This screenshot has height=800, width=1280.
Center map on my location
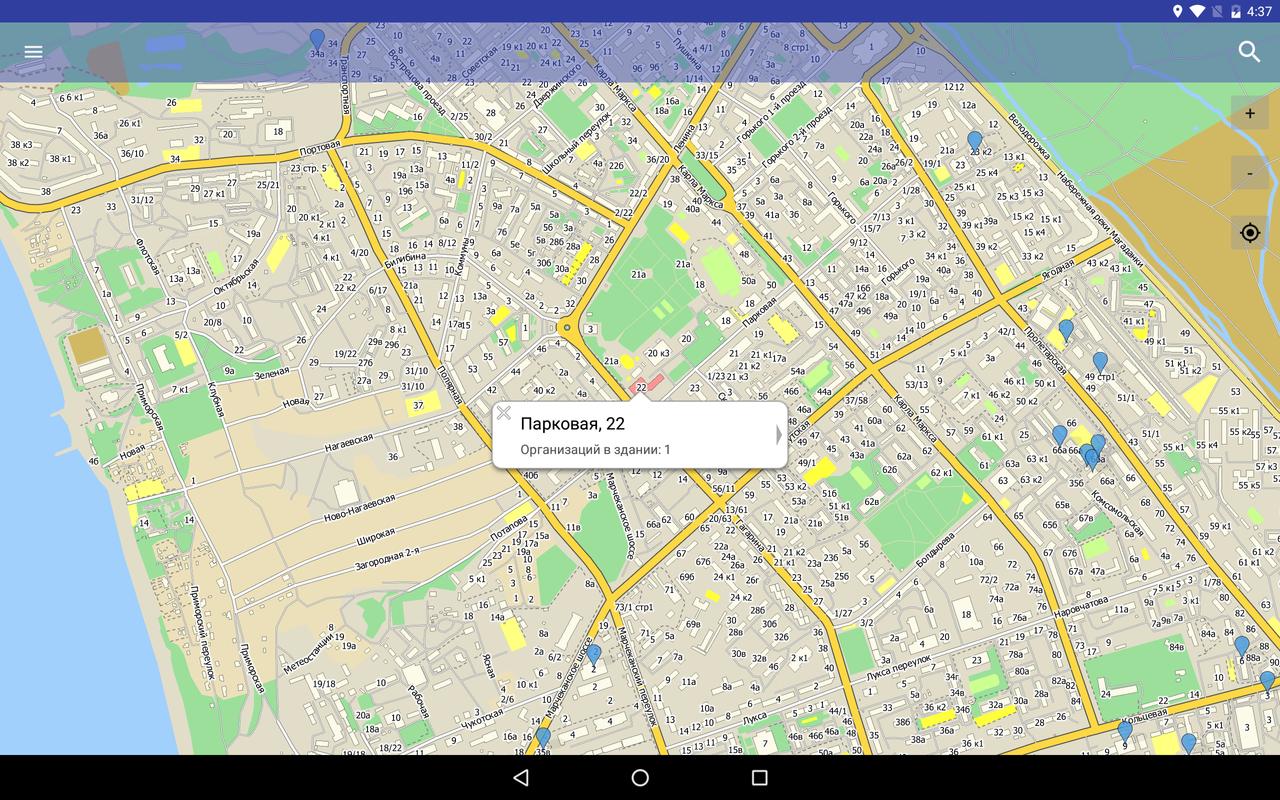pos(1250,233)
